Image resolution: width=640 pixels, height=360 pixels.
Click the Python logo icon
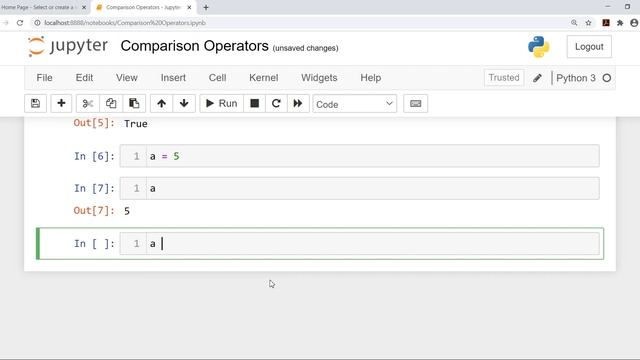tap(538, 47)
